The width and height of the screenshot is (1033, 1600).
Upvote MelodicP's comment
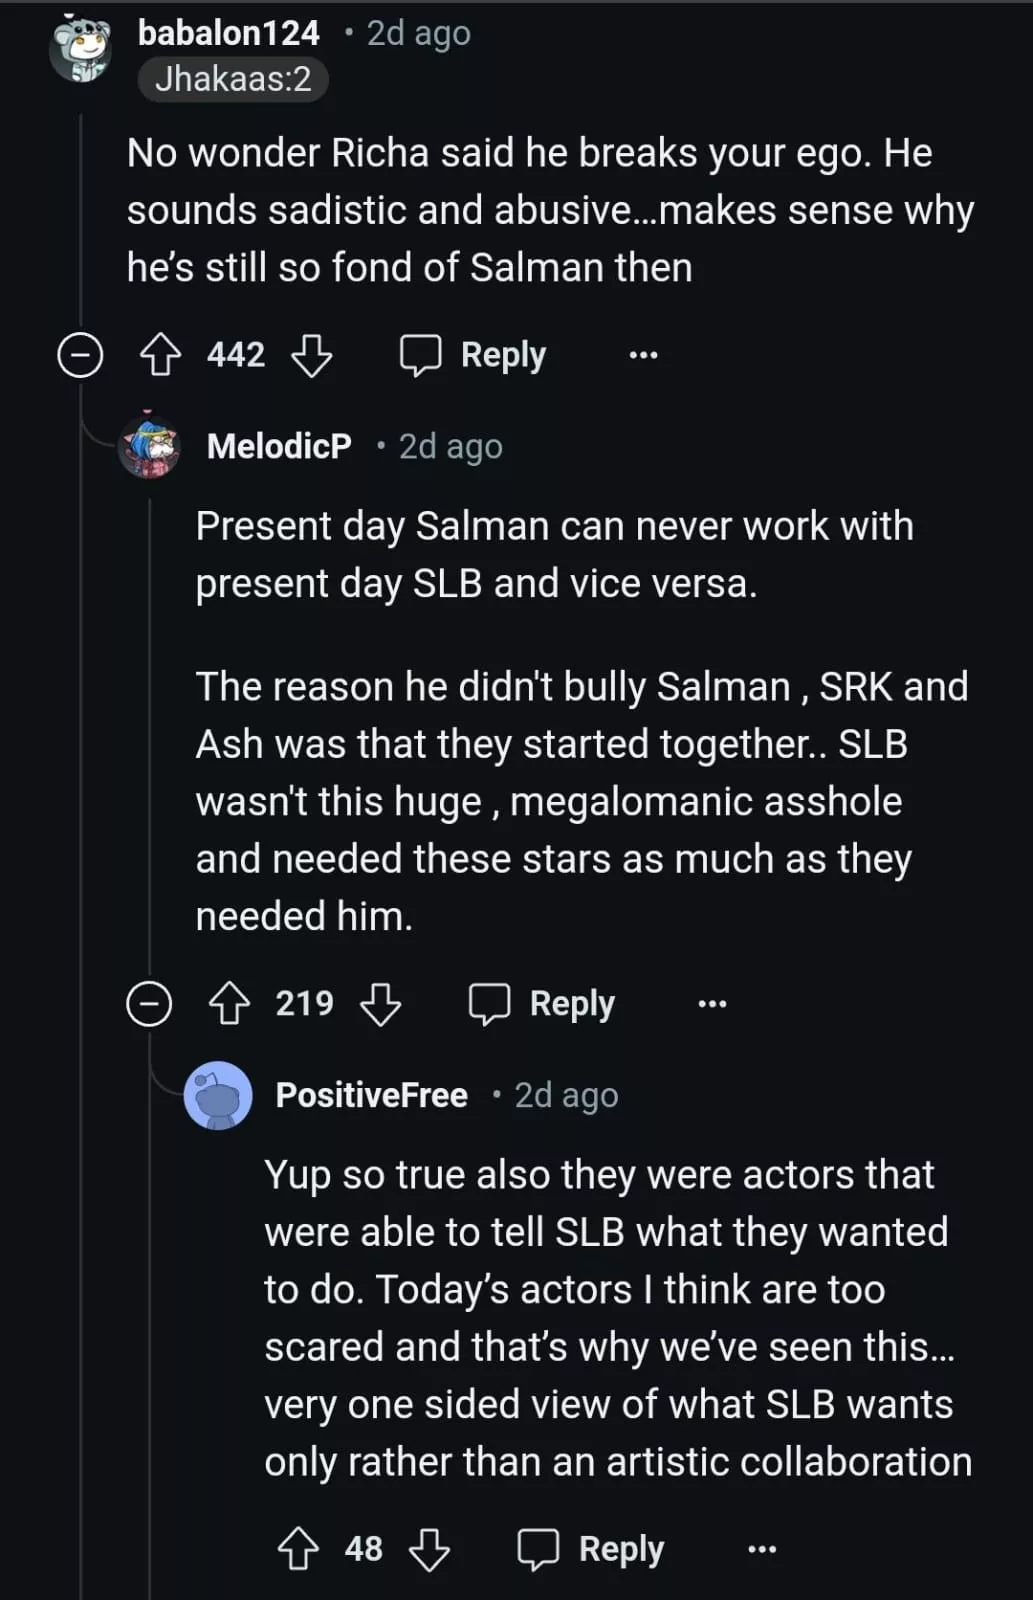click(229, 1003)
